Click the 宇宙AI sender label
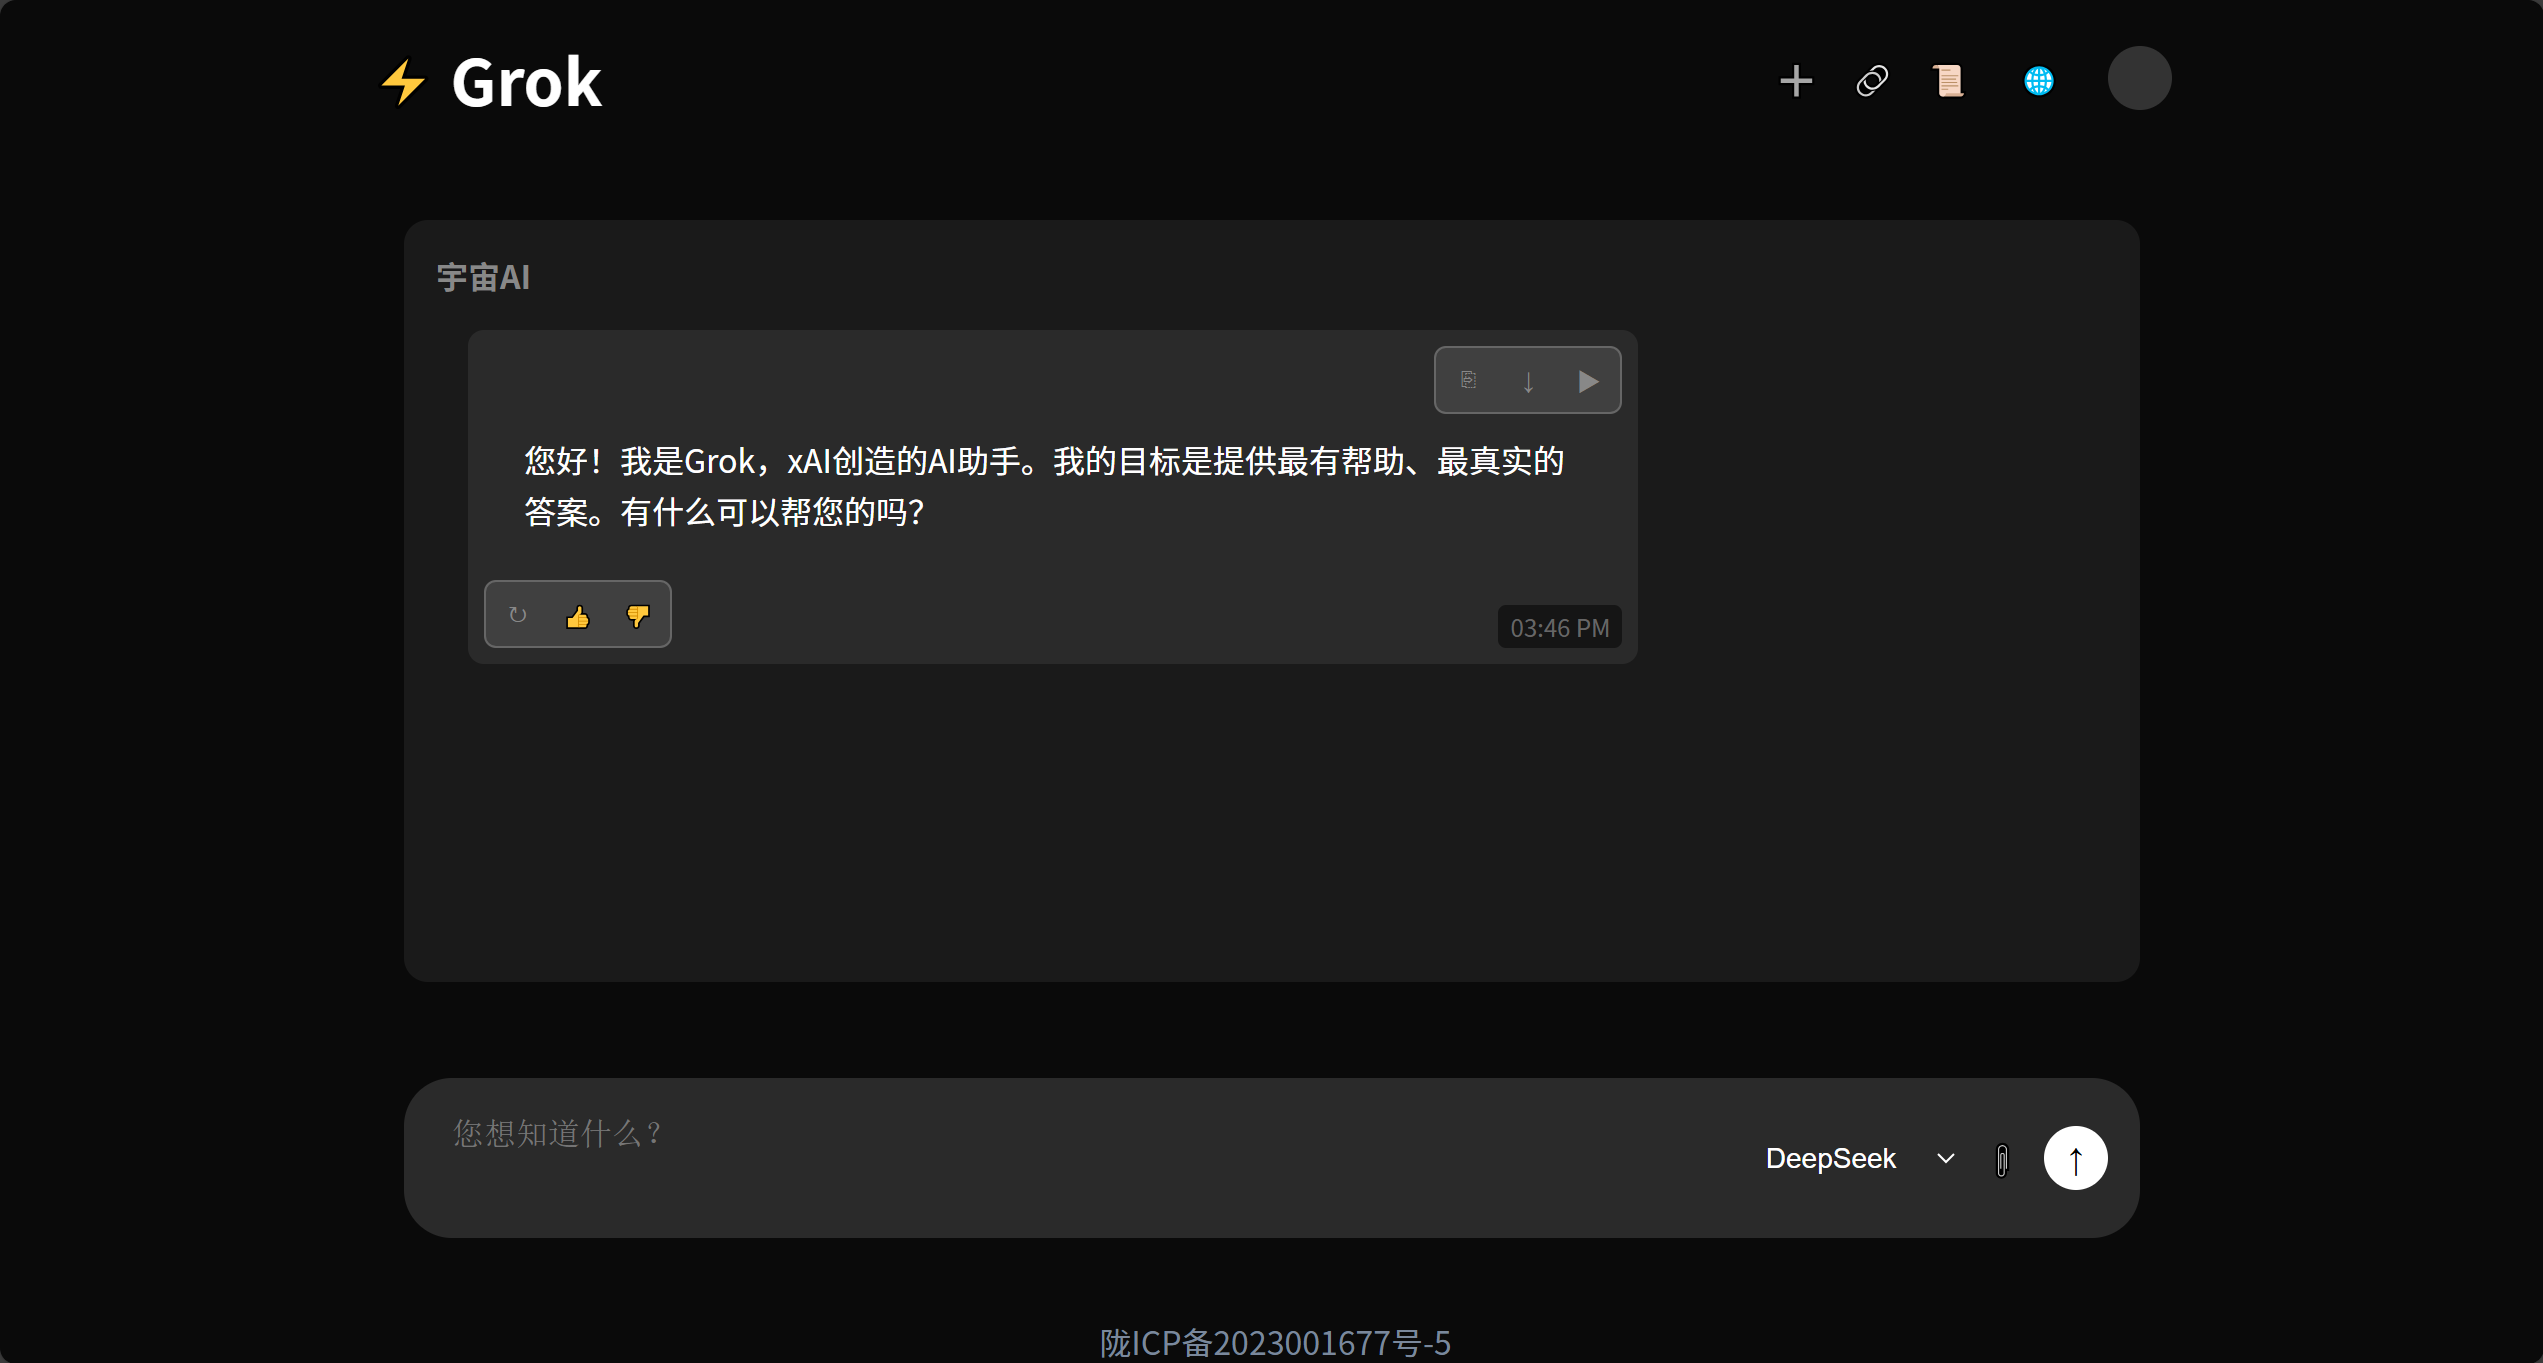This screenshot has width=2543, height=1363. 483,277
